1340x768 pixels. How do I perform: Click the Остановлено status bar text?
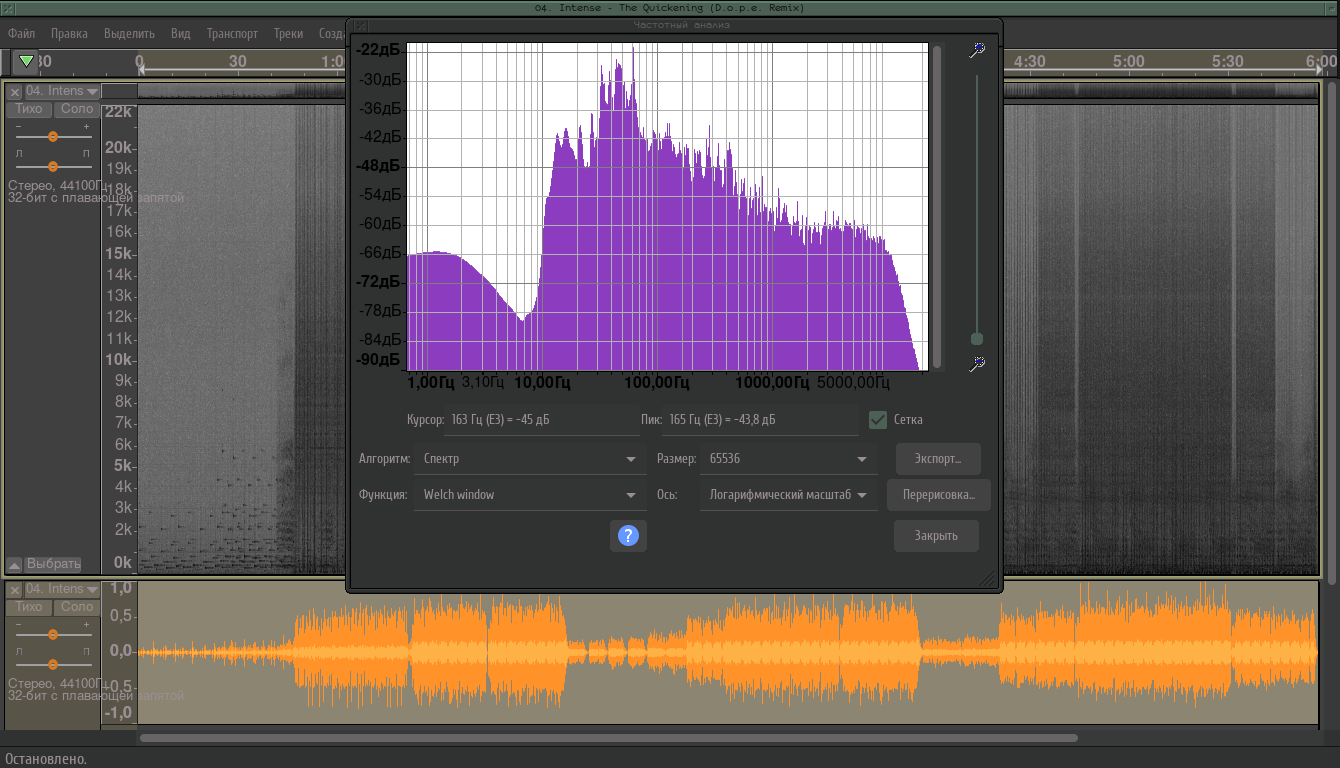[46, 759]
